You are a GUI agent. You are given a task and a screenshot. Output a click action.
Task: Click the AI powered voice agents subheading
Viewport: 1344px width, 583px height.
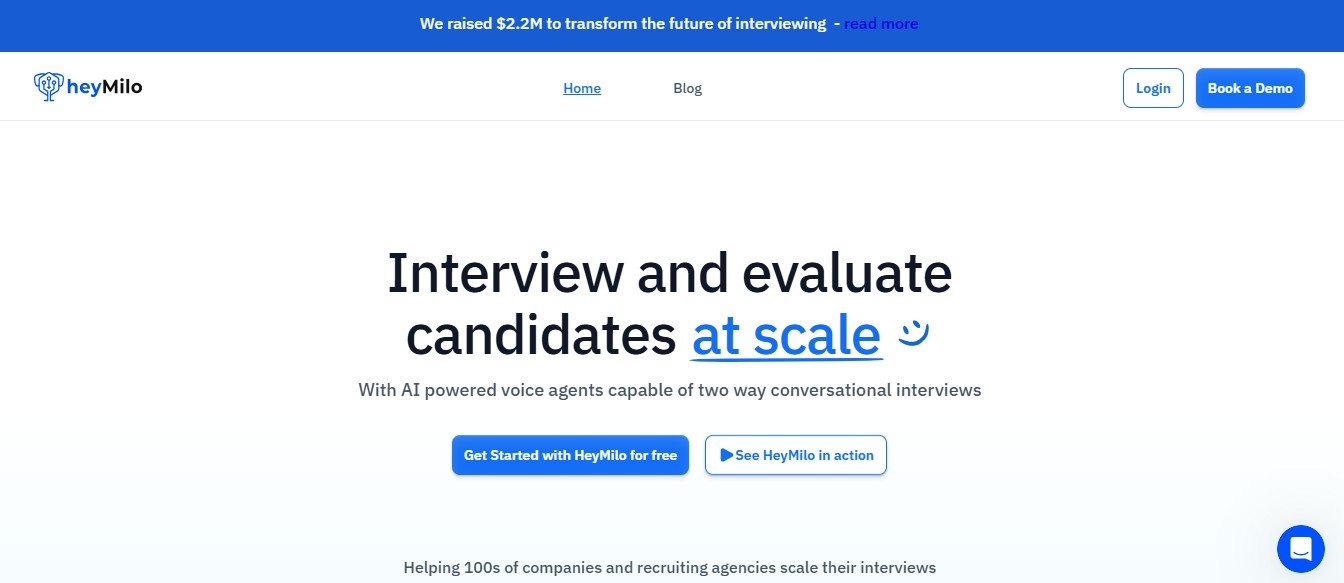tap(670, 390)
